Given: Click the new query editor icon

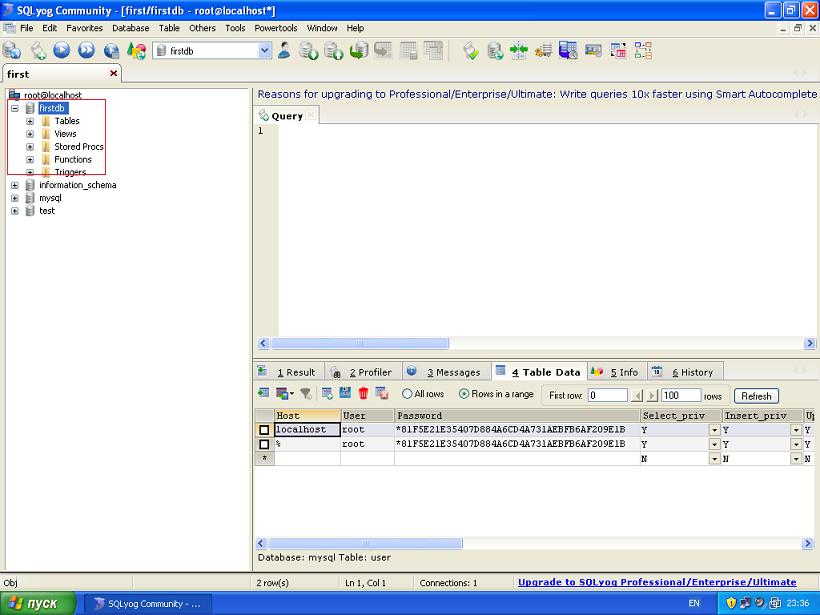Looking at the screenshot, I should coord(38,51).
